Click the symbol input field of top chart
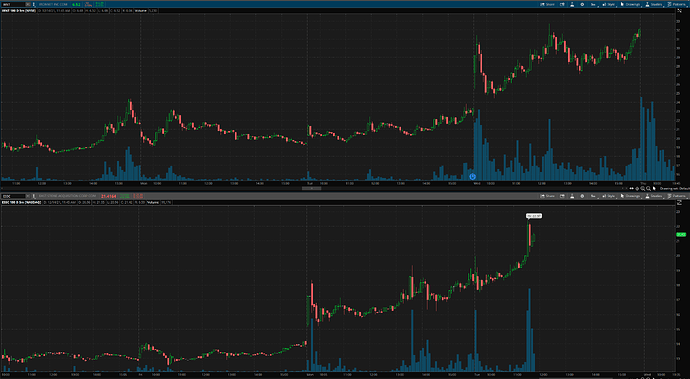The width and height of the screenshot is (690, 379). [13, 4]
